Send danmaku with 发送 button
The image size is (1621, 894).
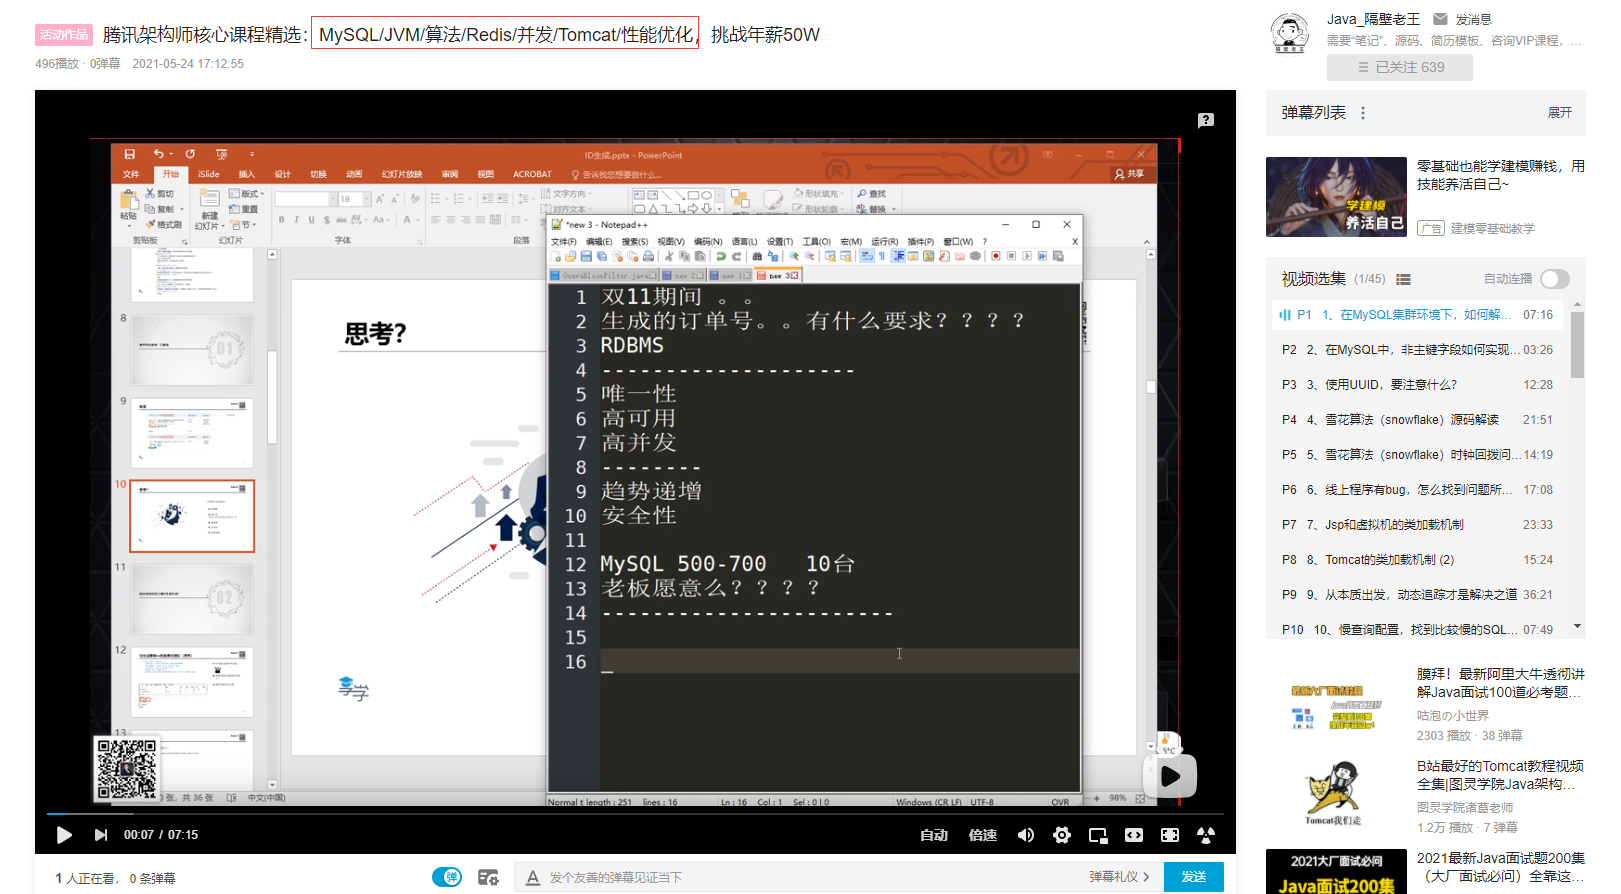coord(1194,877)
